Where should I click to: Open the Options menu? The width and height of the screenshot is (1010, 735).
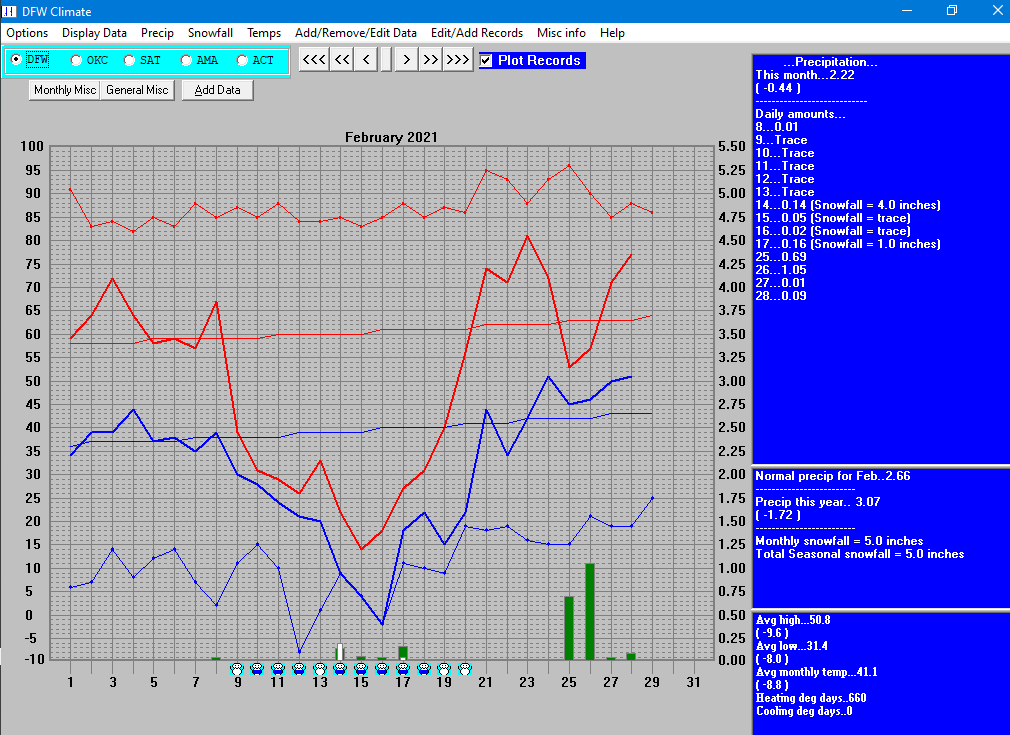[27, 33]
